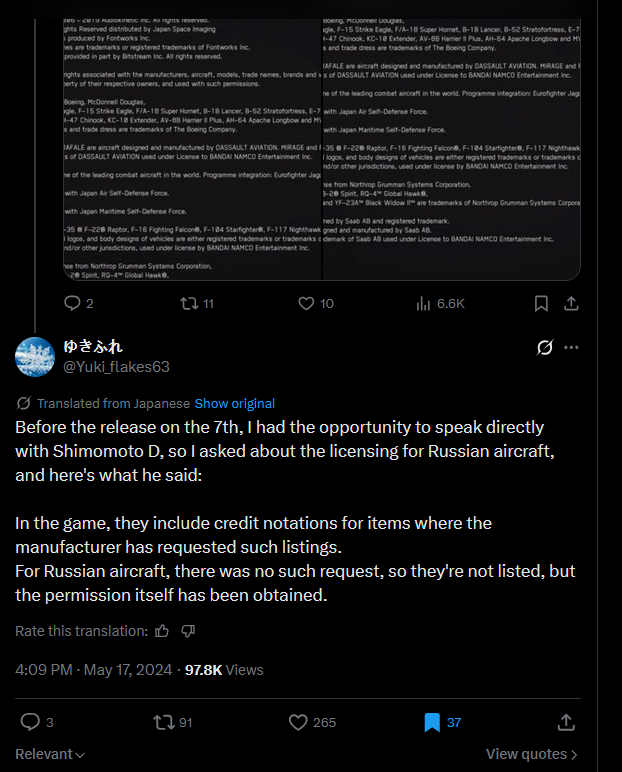
Task: Click the Grok explain icon beside the username
Action: (545, 347)
